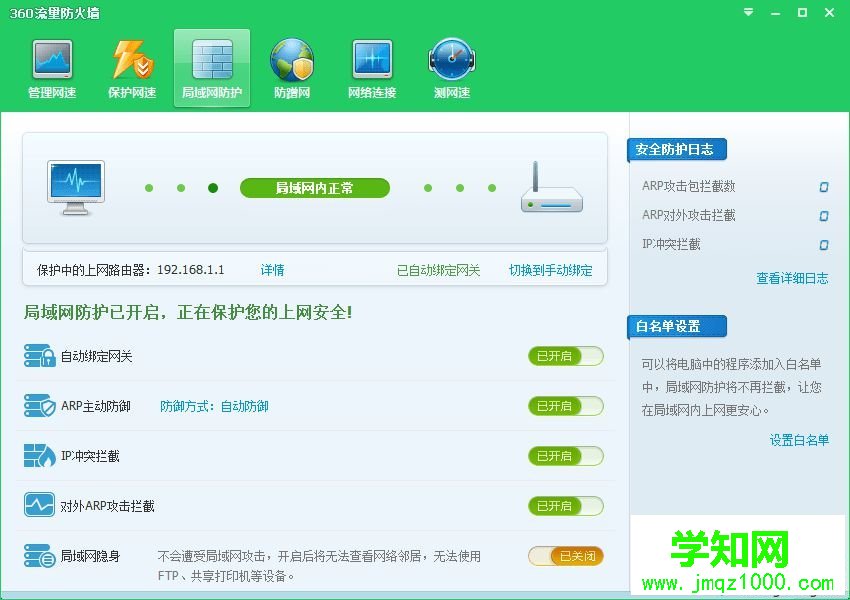
Task: Click the 自动绑定网关 lock icon
Action: pyautogui.click(x=40, y=356)
